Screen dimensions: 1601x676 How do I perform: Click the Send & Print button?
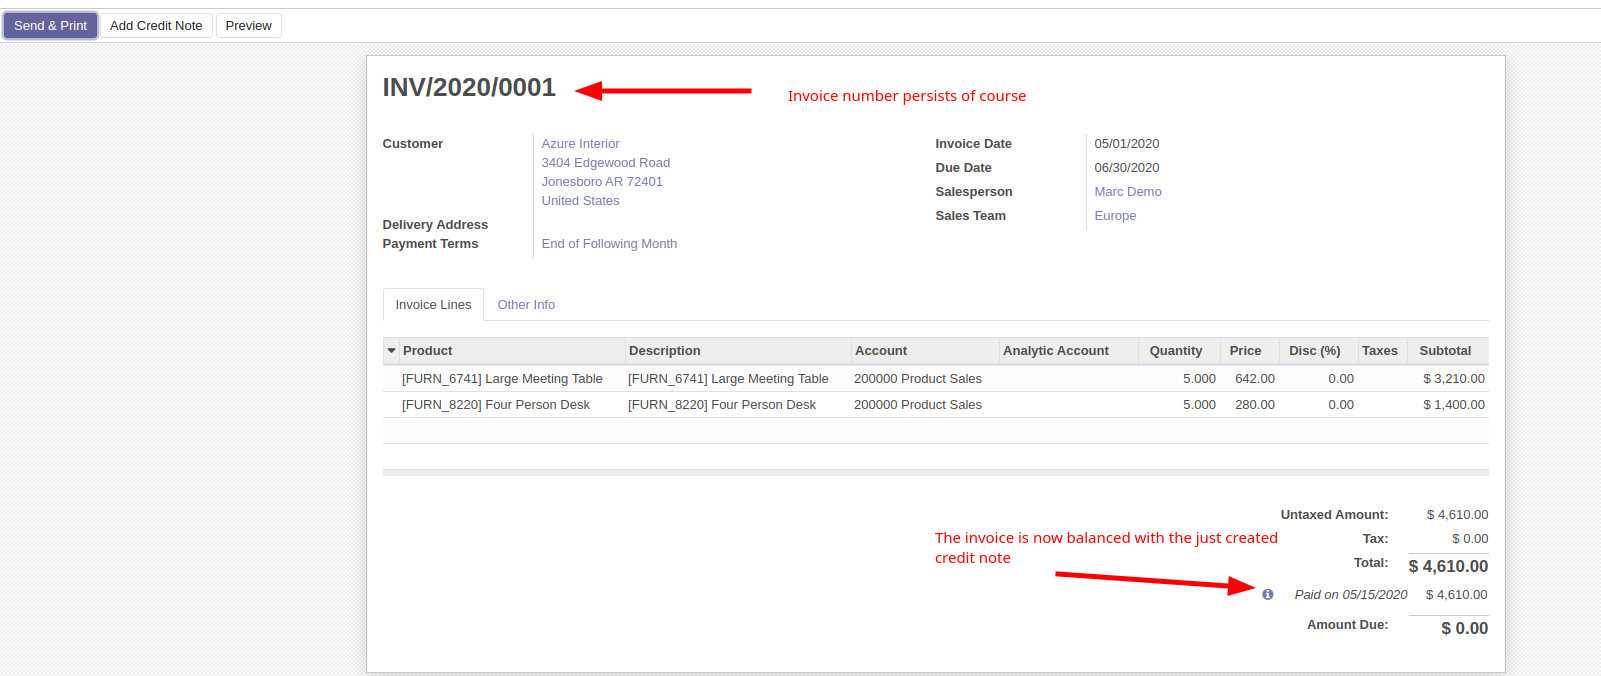tap(50, 26)
